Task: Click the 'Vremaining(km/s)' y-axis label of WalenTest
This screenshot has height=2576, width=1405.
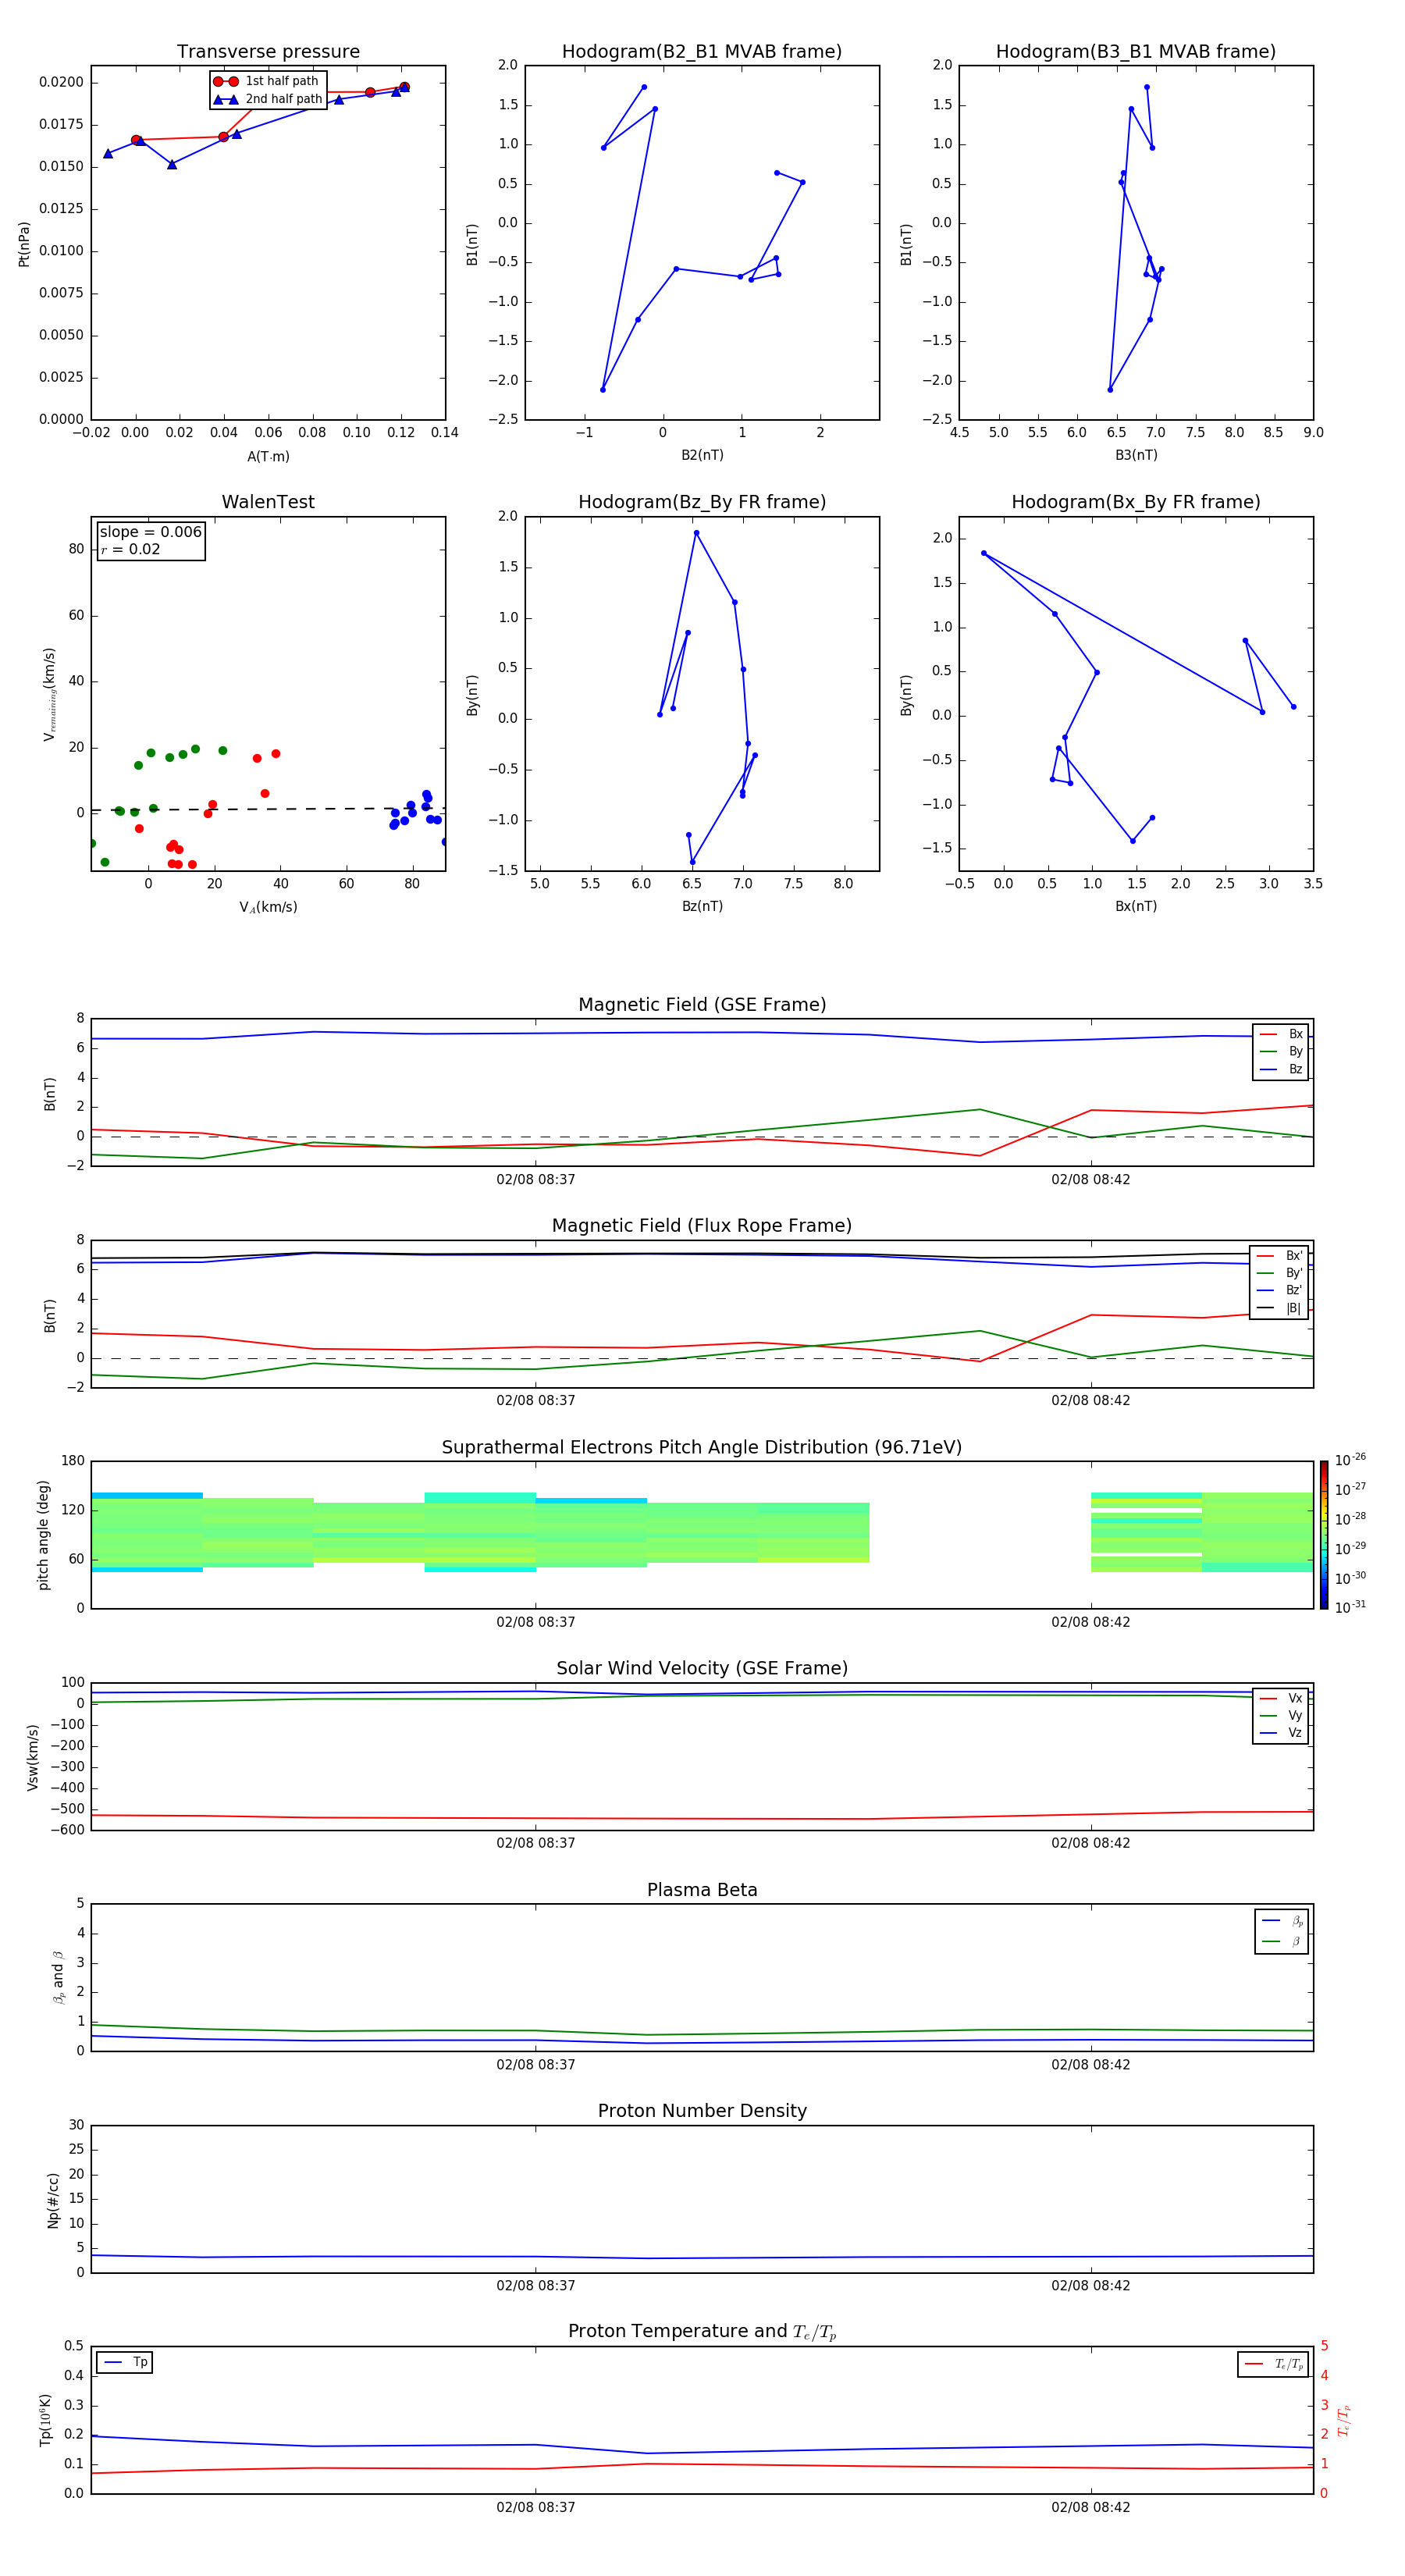Action: 49,694
